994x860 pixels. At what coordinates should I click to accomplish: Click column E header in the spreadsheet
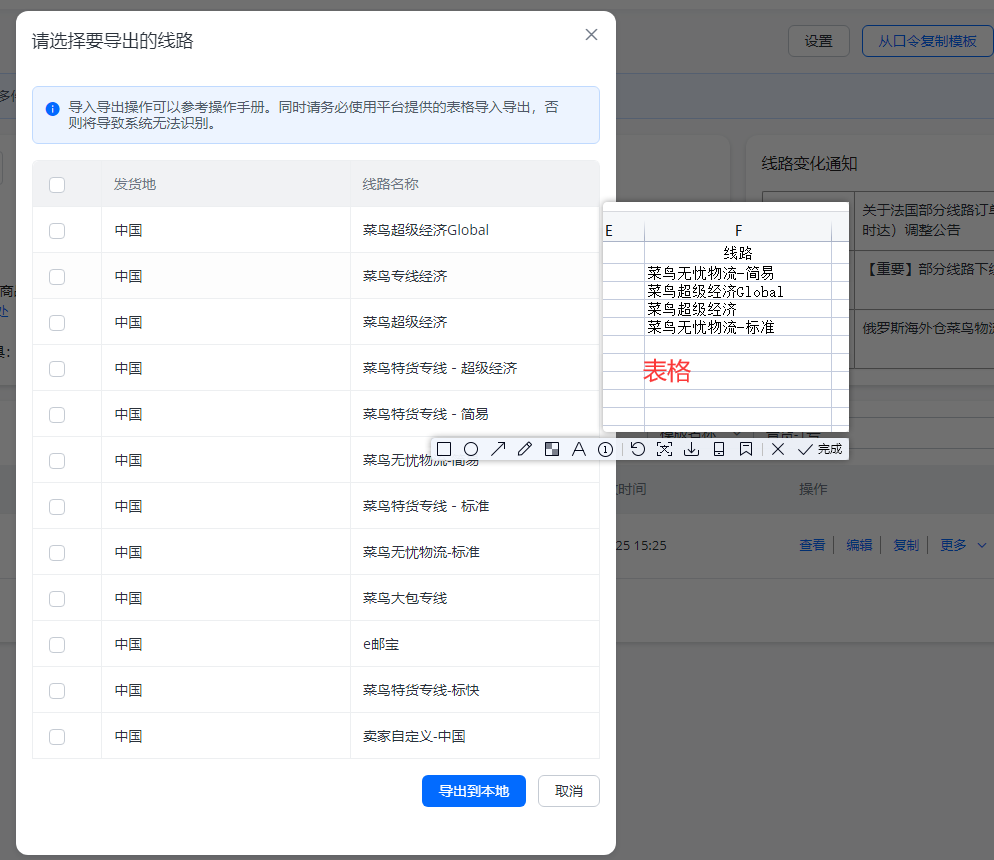(x=623, y=231)
